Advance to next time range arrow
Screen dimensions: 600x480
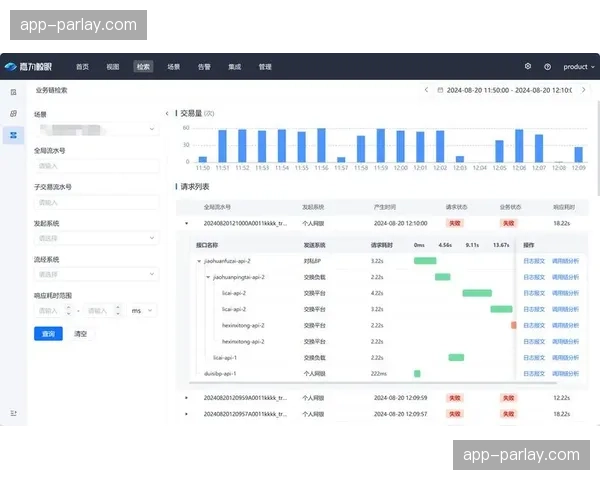(582, 90)
